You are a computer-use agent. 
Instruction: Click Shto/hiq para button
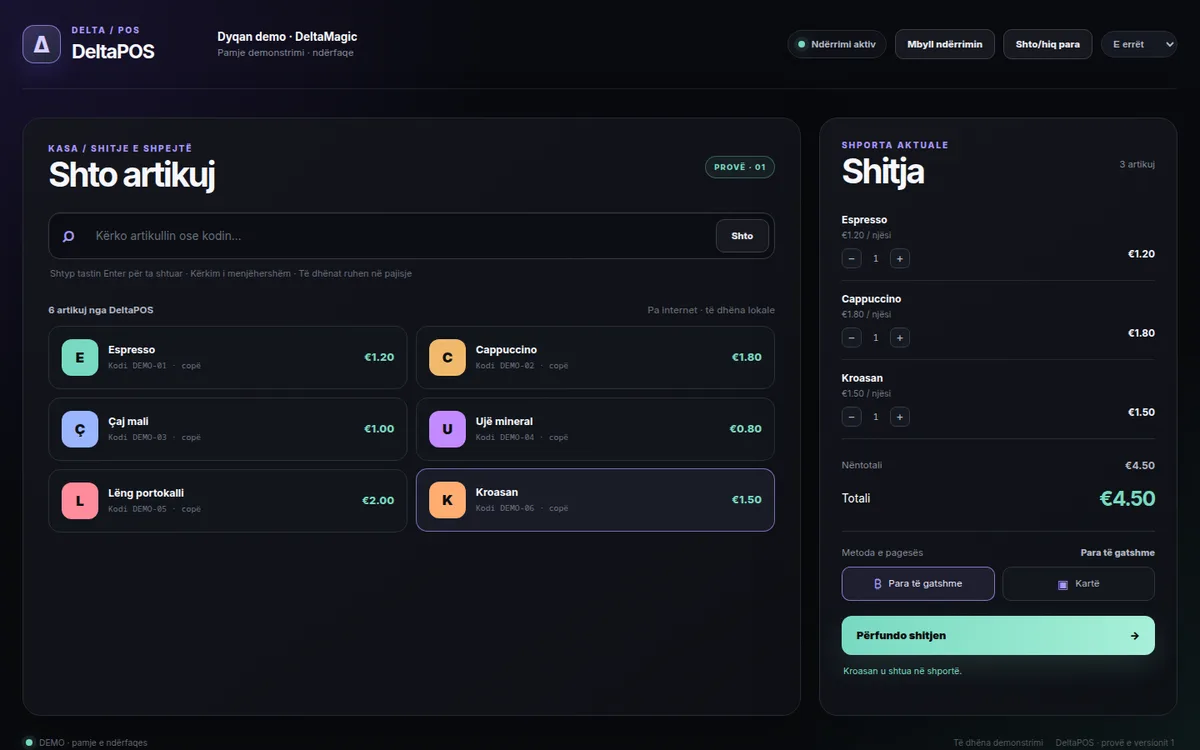coord(1048,45)
